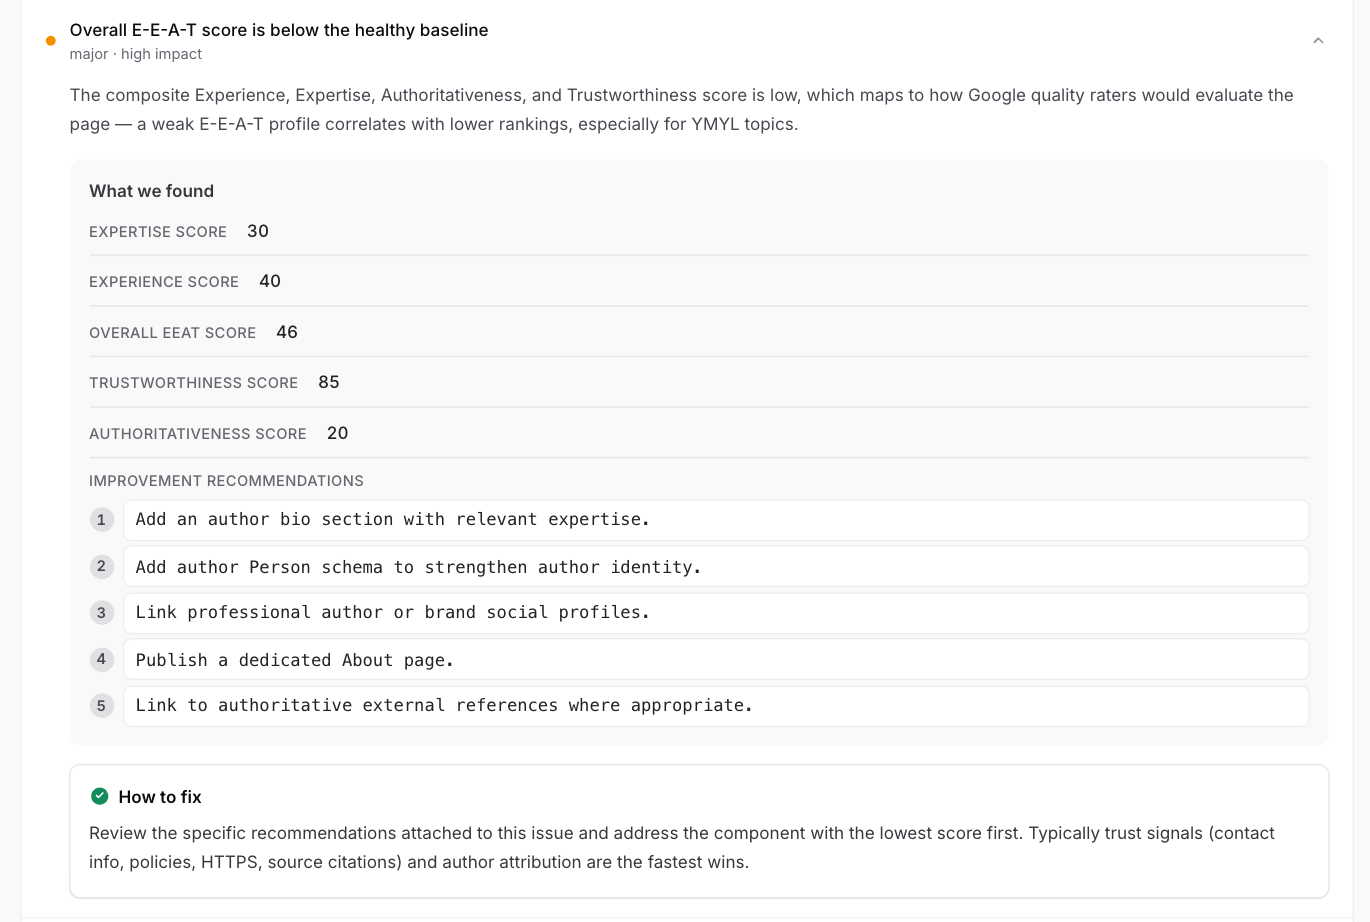
Task: Collapse the E-E-A-T issue chevron
Action: click(x=1318, y=41)
